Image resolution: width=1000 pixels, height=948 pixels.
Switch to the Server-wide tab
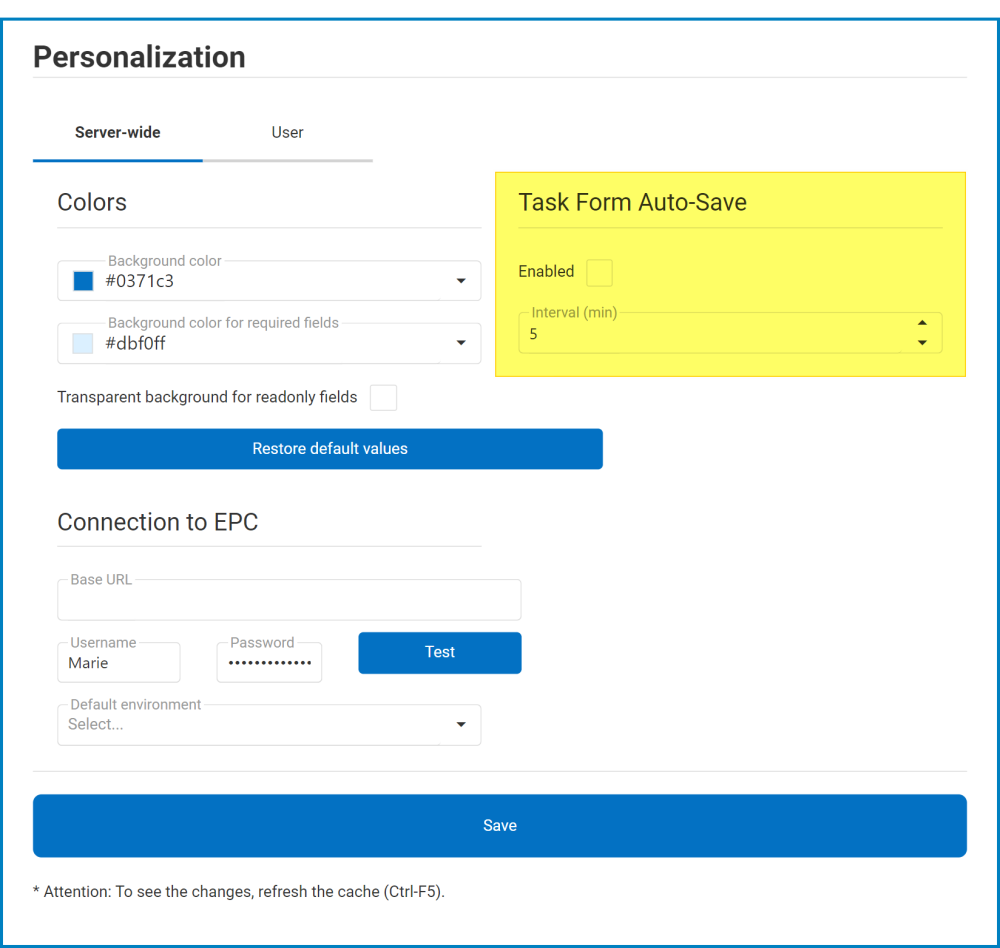pyautogui.click(x=117, y=132)
